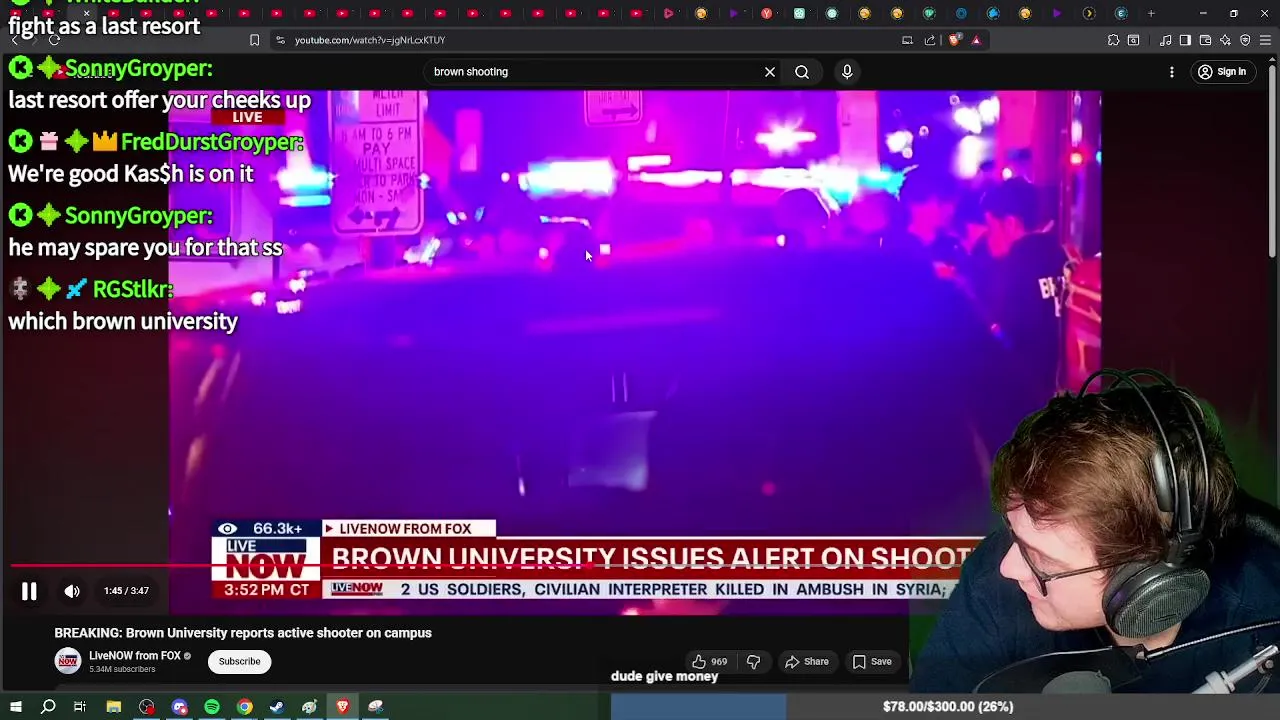The height and width of the screenshot is (720, 1280).
Task: Click the YouTube search magnifier button
Action: 802,72
